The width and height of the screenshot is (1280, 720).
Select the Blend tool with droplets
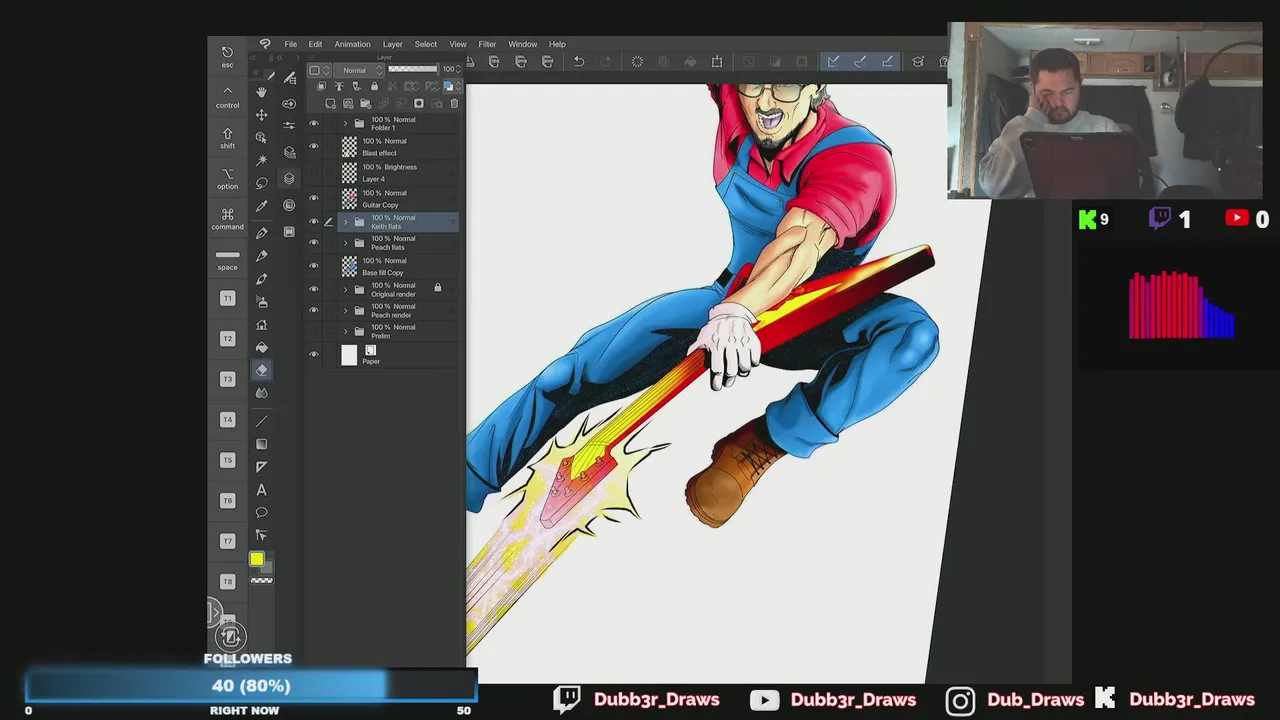tap(261, 393)
